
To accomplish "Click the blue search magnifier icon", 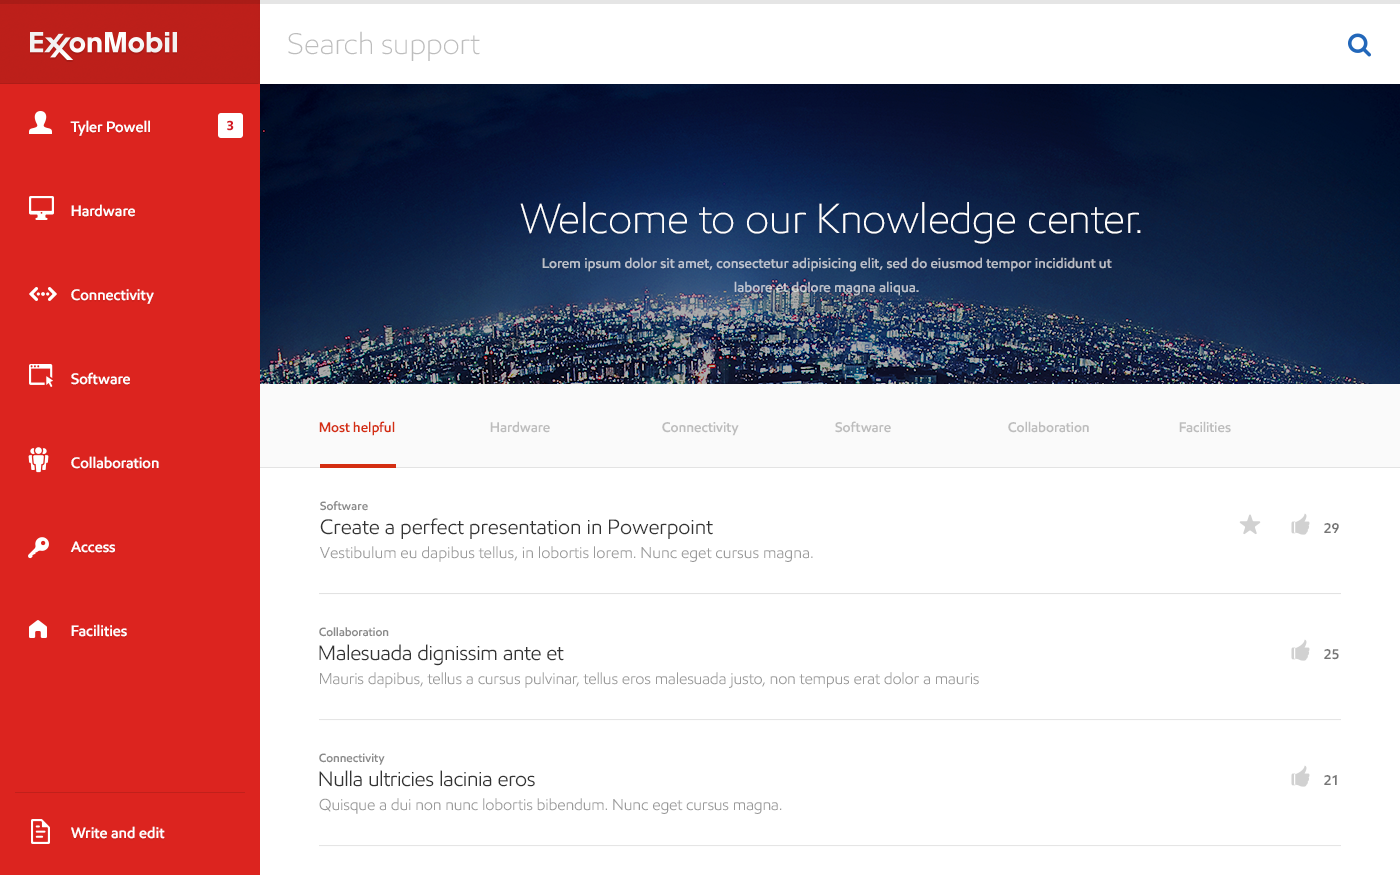I will pyautogui.click(x=1359, y=45).
